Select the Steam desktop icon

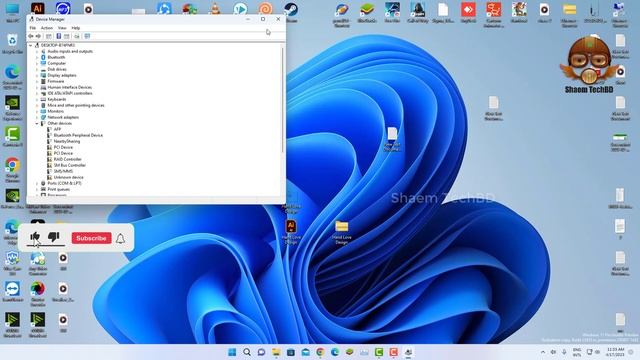(x=291, y=12)
